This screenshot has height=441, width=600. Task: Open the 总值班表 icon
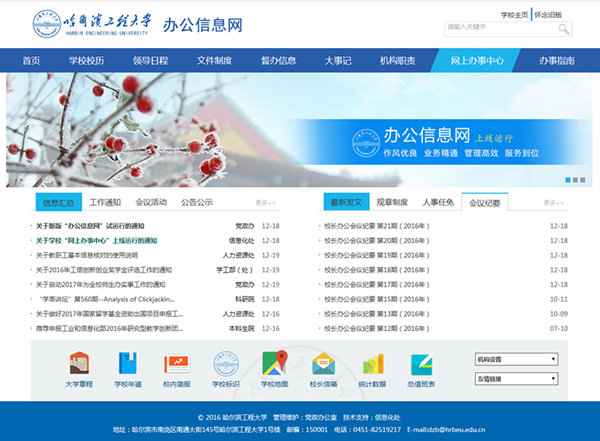click(421, 364)
